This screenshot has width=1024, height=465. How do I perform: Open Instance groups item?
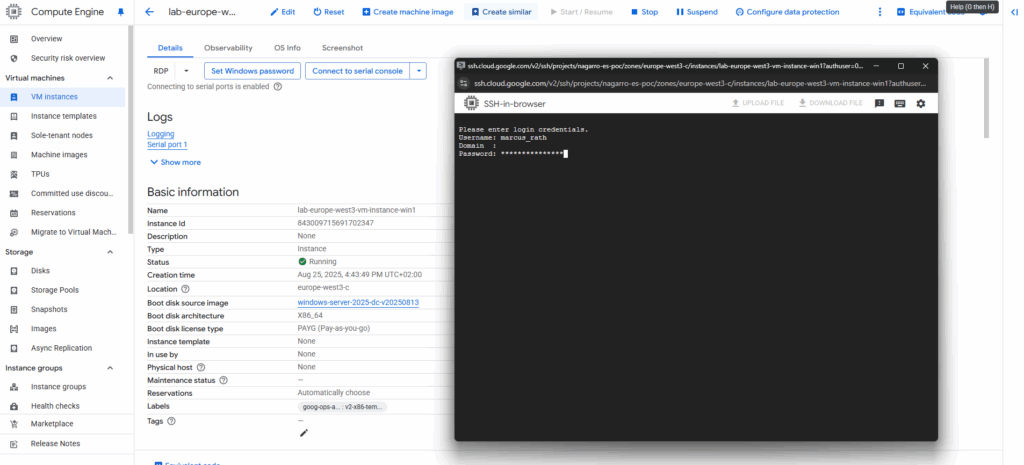[x=58, y=387]
